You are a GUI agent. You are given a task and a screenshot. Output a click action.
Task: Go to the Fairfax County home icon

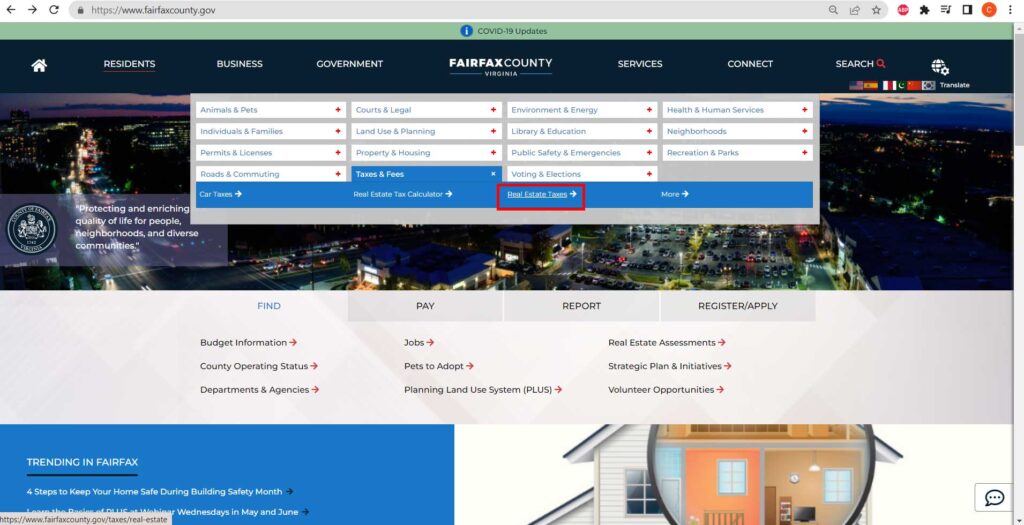click(x=39, y=65)
